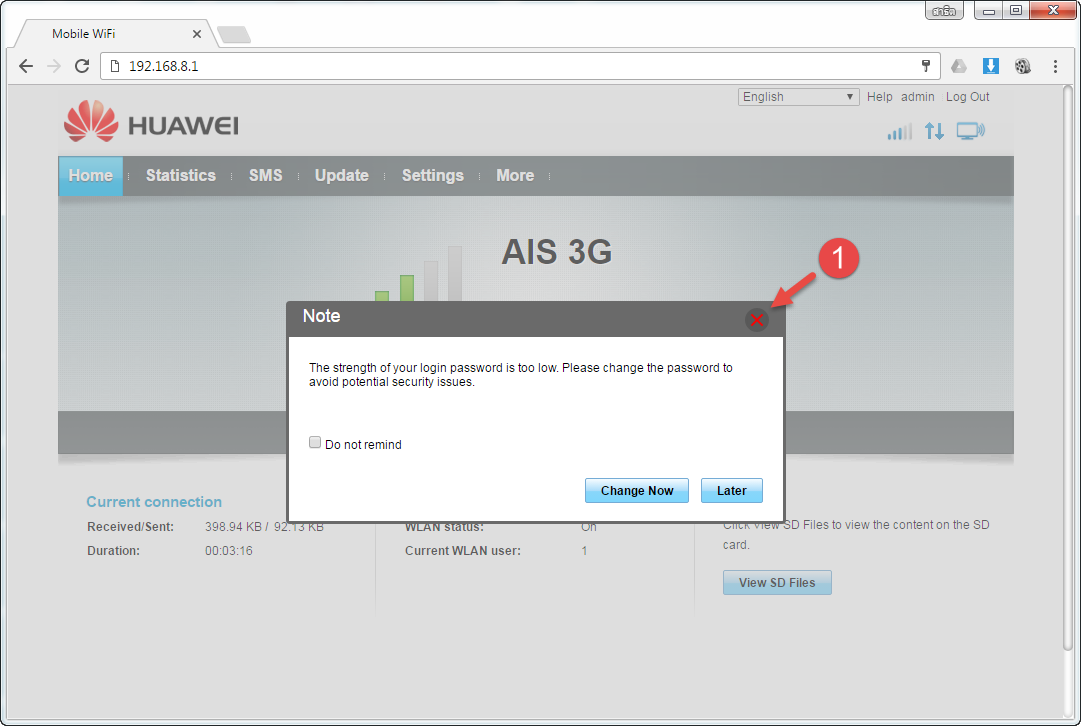1081x726 pixels.
Task: Close the Note dialog with red X
Action: click(757, 319)
